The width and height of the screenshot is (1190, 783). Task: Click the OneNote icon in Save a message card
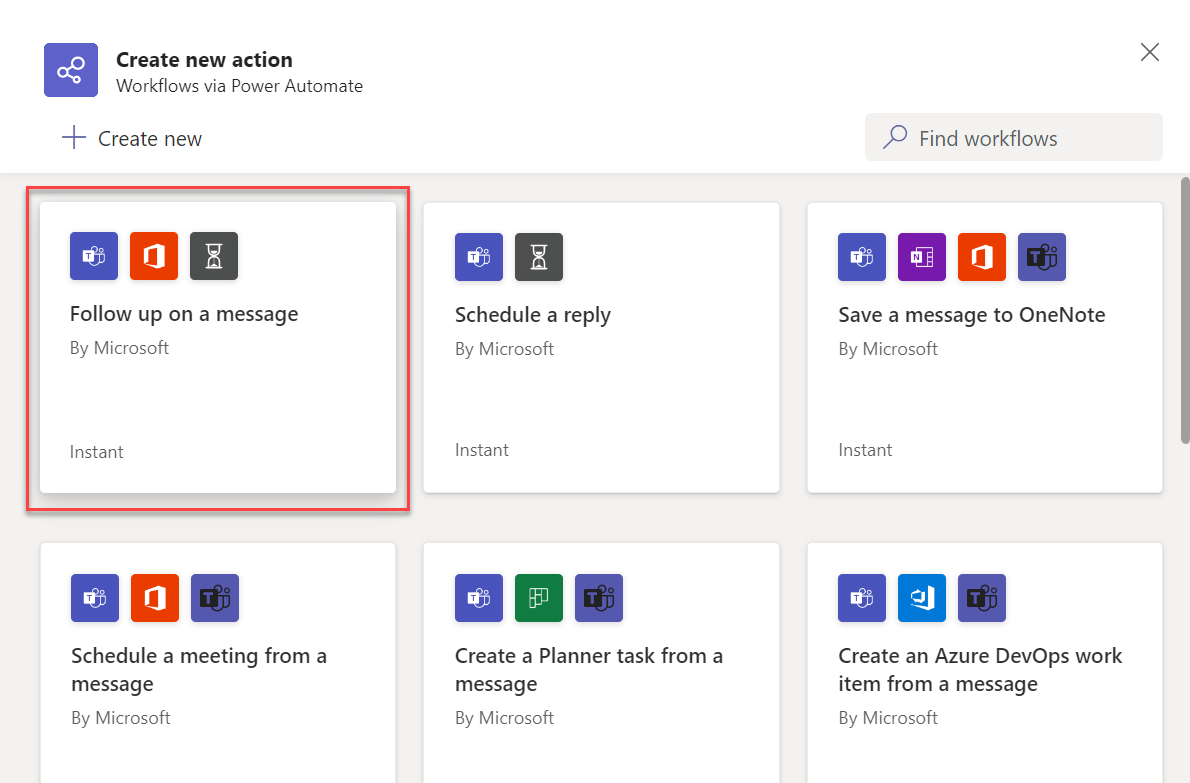click(921, 257)
